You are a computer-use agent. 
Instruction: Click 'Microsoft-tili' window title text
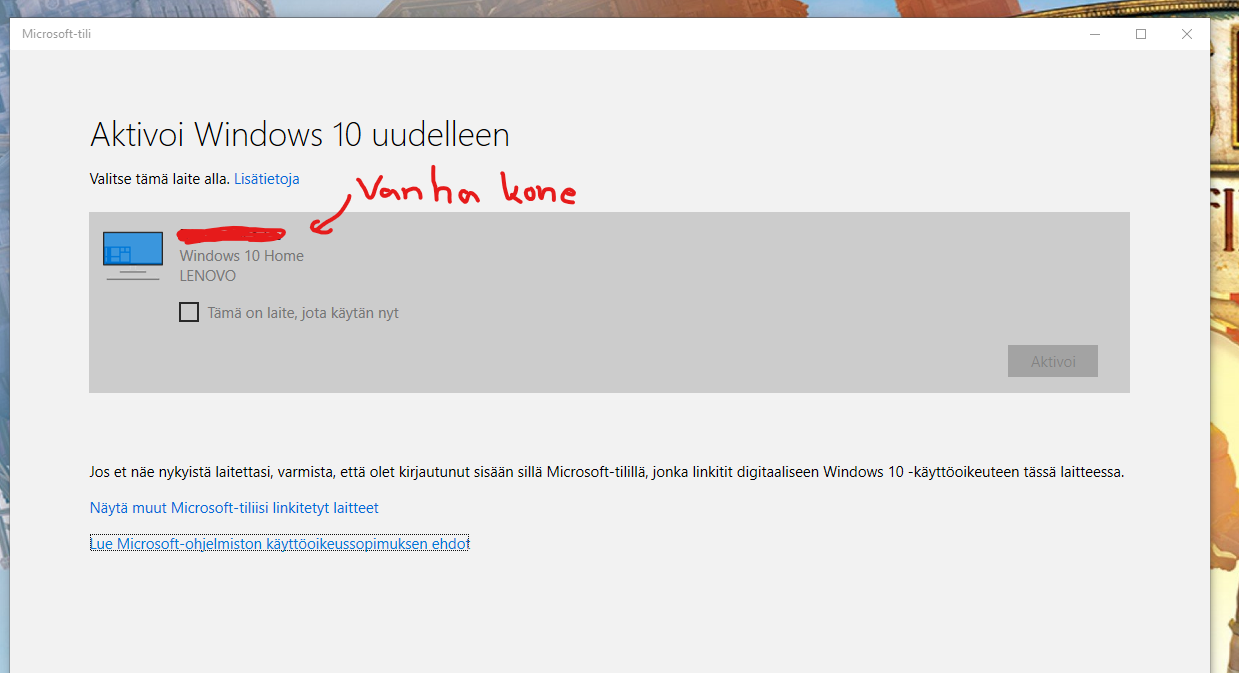[57, 34]
